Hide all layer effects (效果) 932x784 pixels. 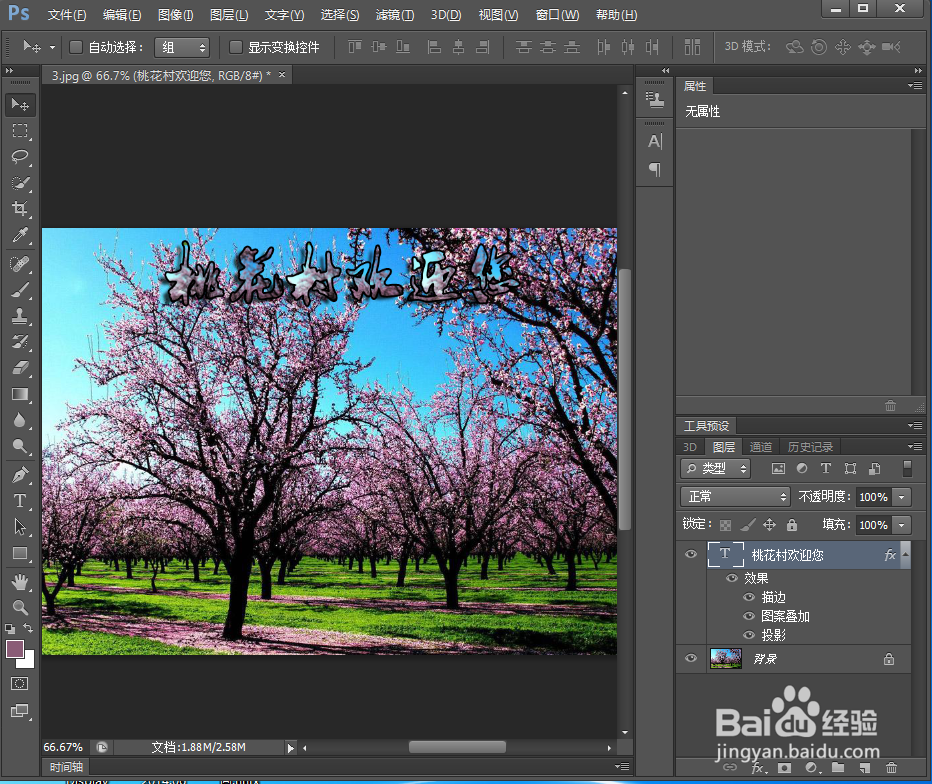pos(732,578)
